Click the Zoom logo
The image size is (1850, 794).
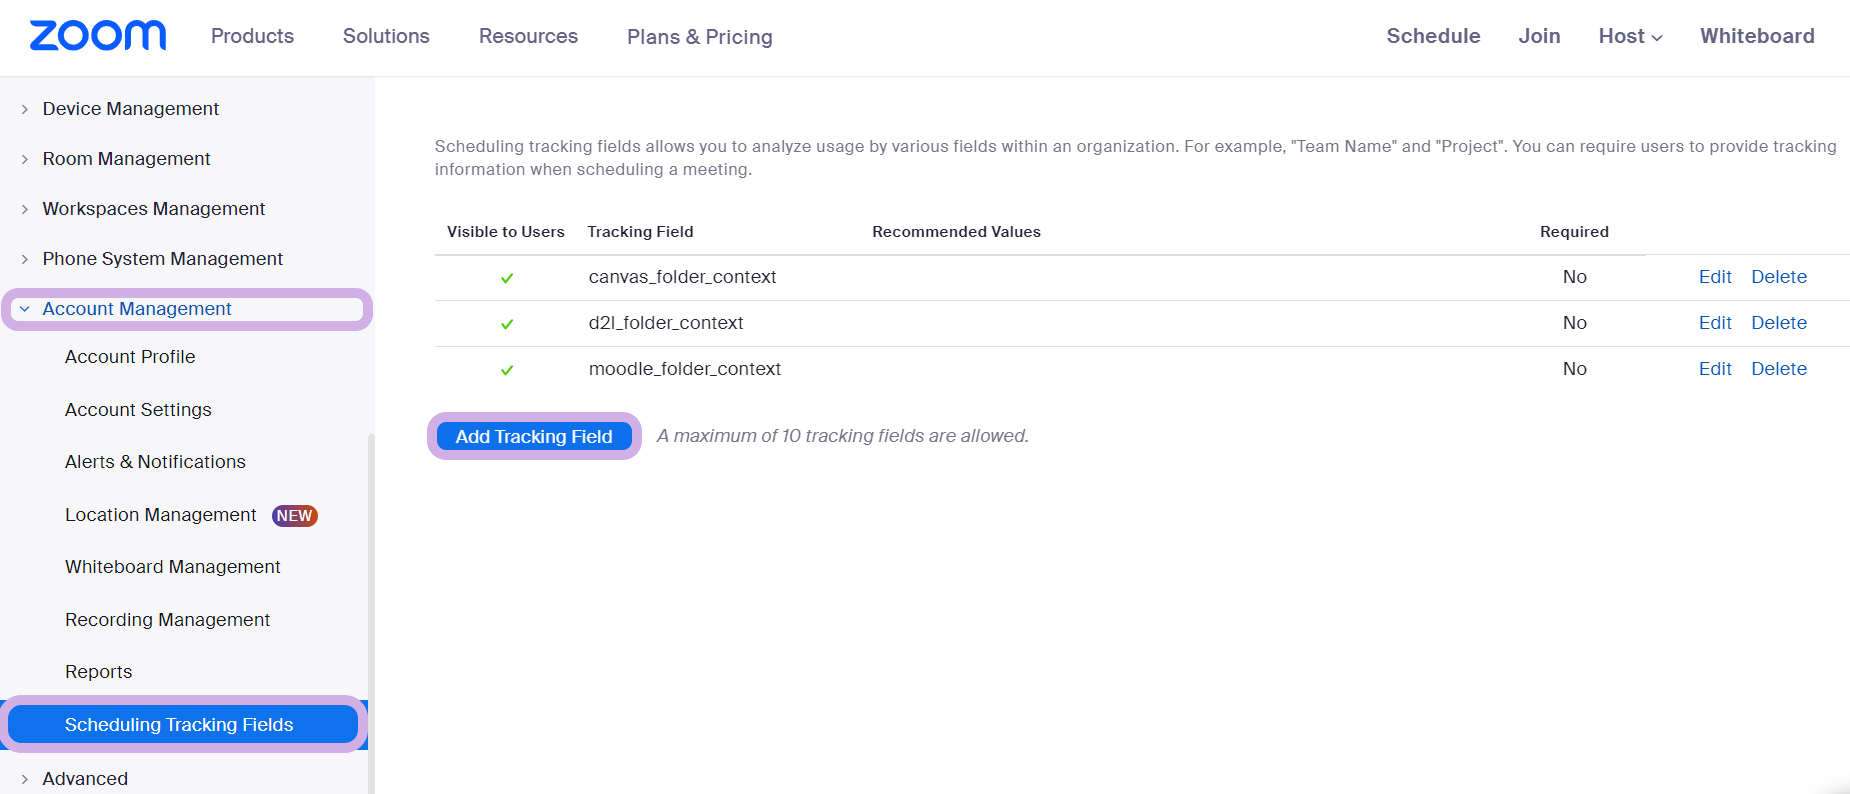(x=98, y=36)
